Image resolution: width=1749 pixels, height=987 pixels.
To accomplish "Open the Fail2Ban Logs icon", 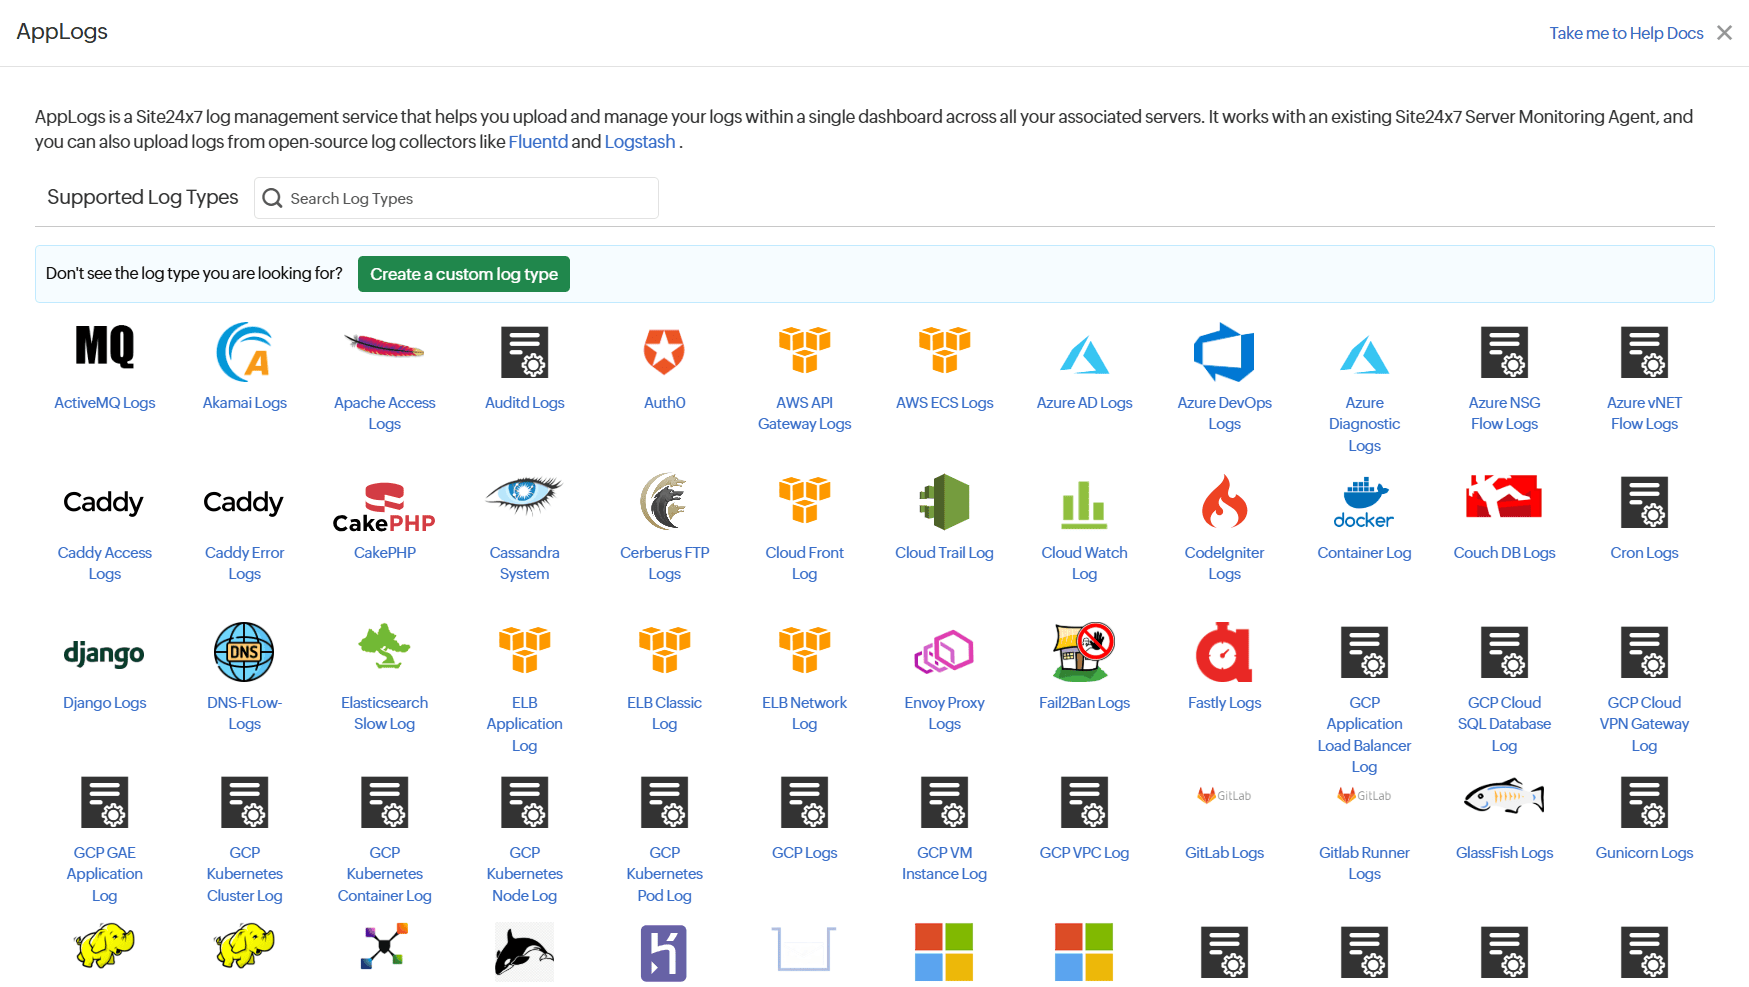I will (x=1084, y=652).
